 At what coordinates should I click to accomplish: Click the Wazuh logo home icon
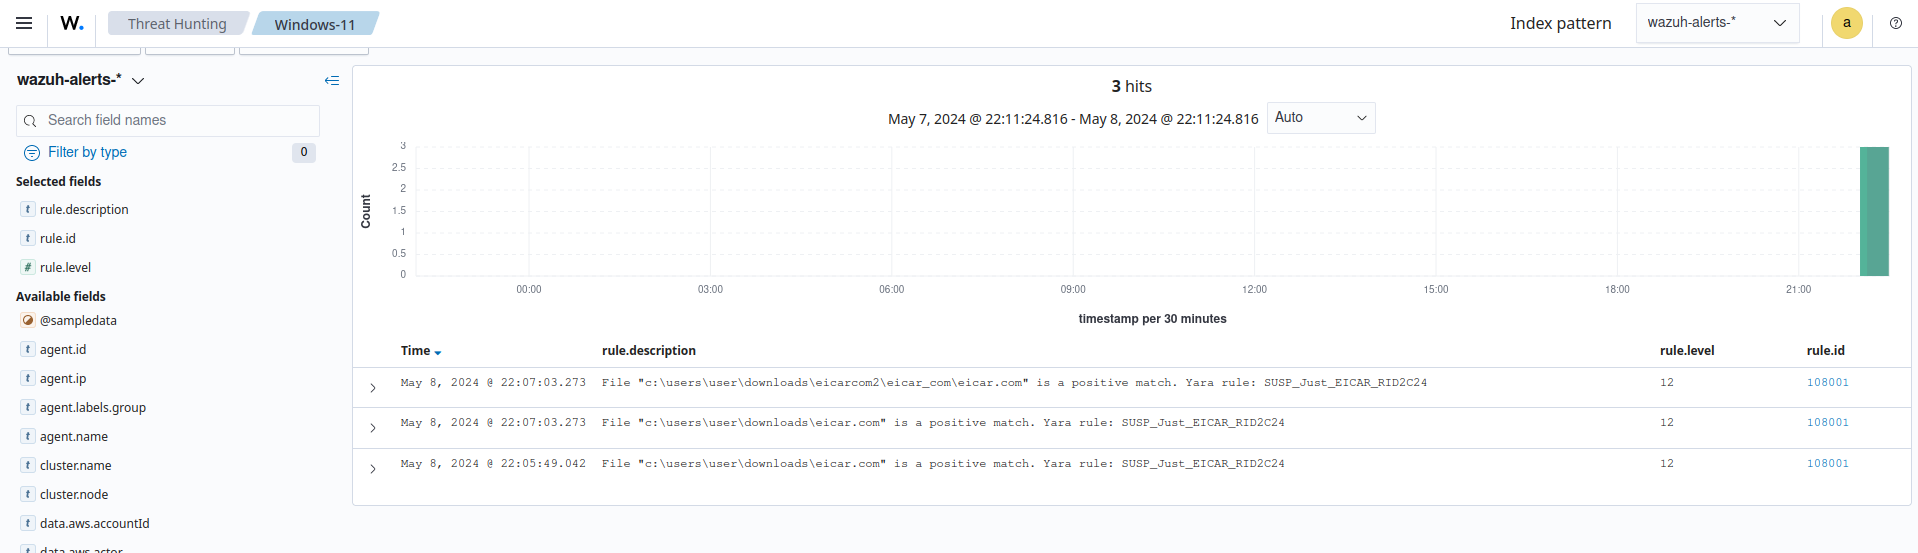[x=71, y=23]
